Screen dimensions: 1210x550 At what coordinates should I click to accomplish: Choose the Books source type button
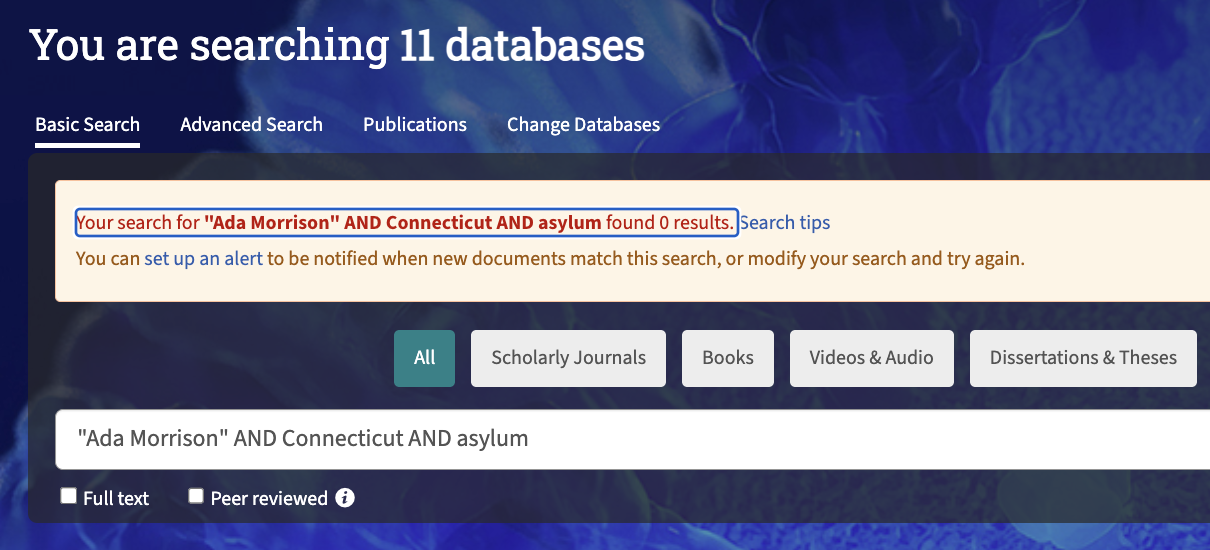tap(728, 358)
